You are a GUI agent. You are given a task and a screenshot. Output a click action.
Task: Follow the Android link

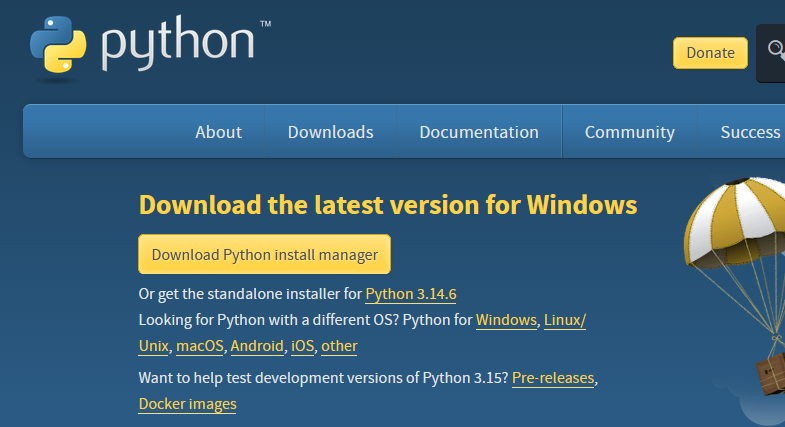(257, 346)
